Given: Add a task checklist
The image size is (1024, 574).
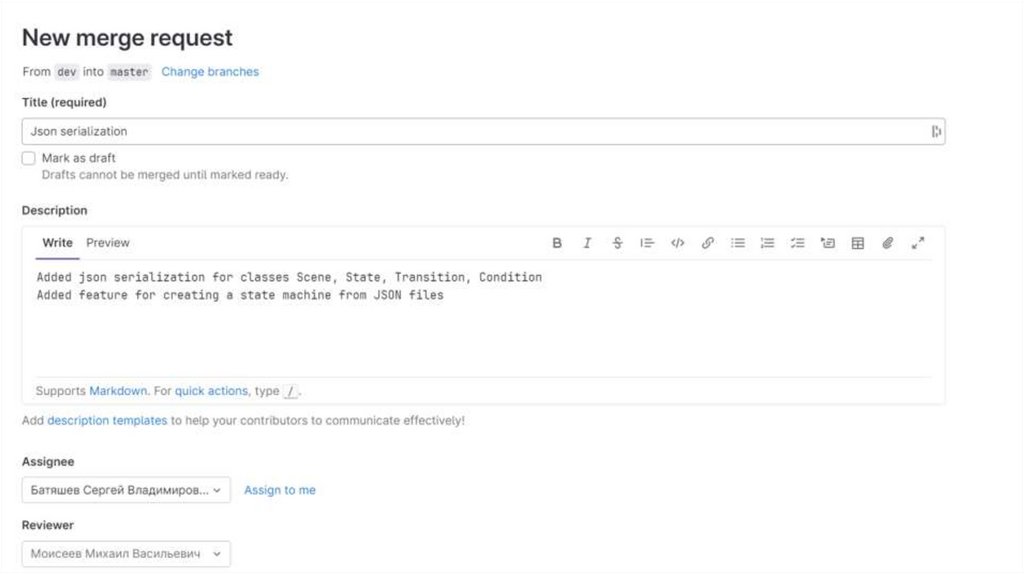Looking at the screenshot, I should coord(798,243).
